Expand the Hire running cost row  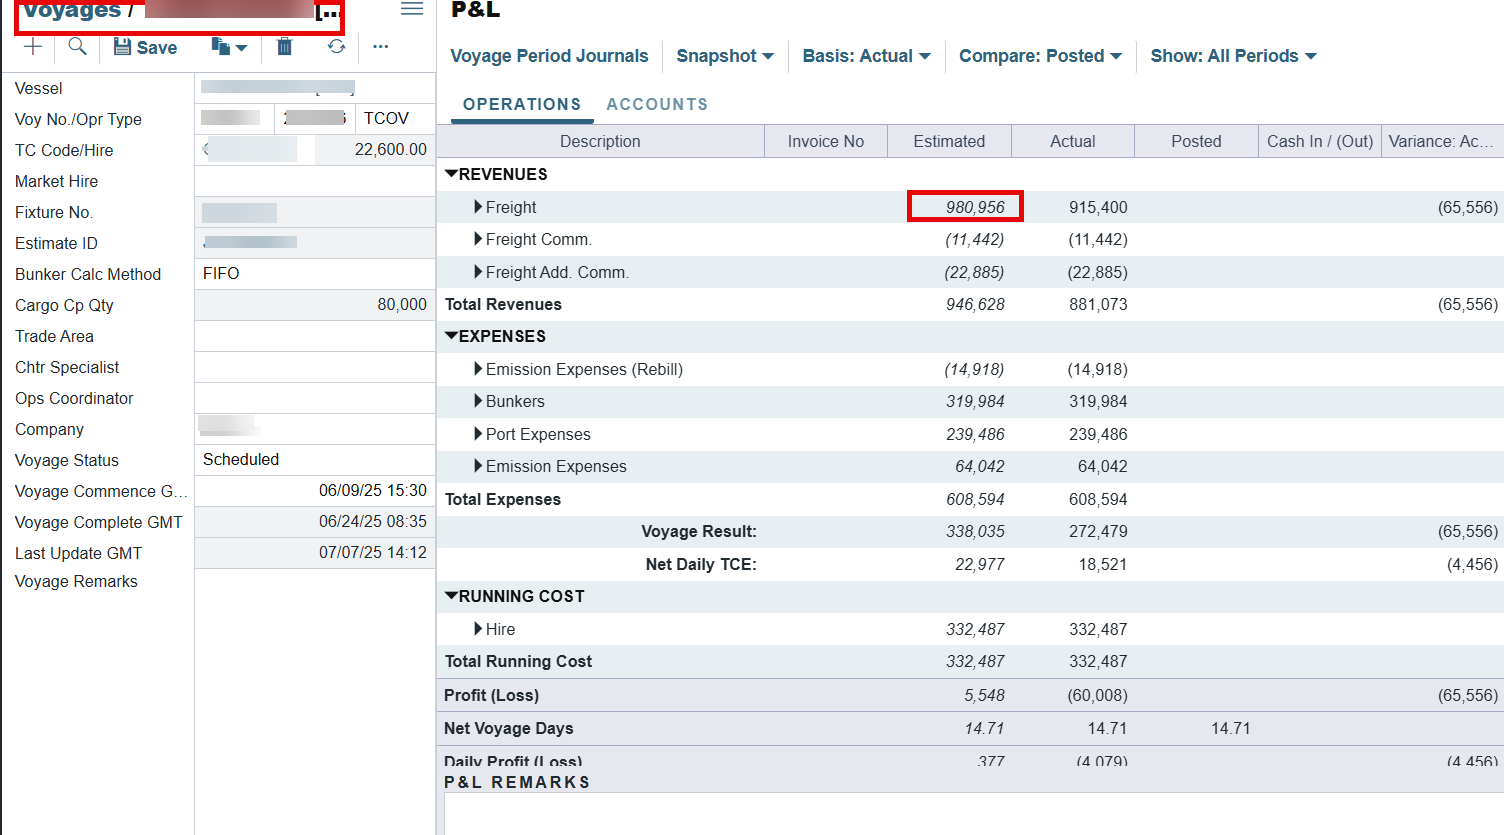pyautogui.click(x=478, y=629)
